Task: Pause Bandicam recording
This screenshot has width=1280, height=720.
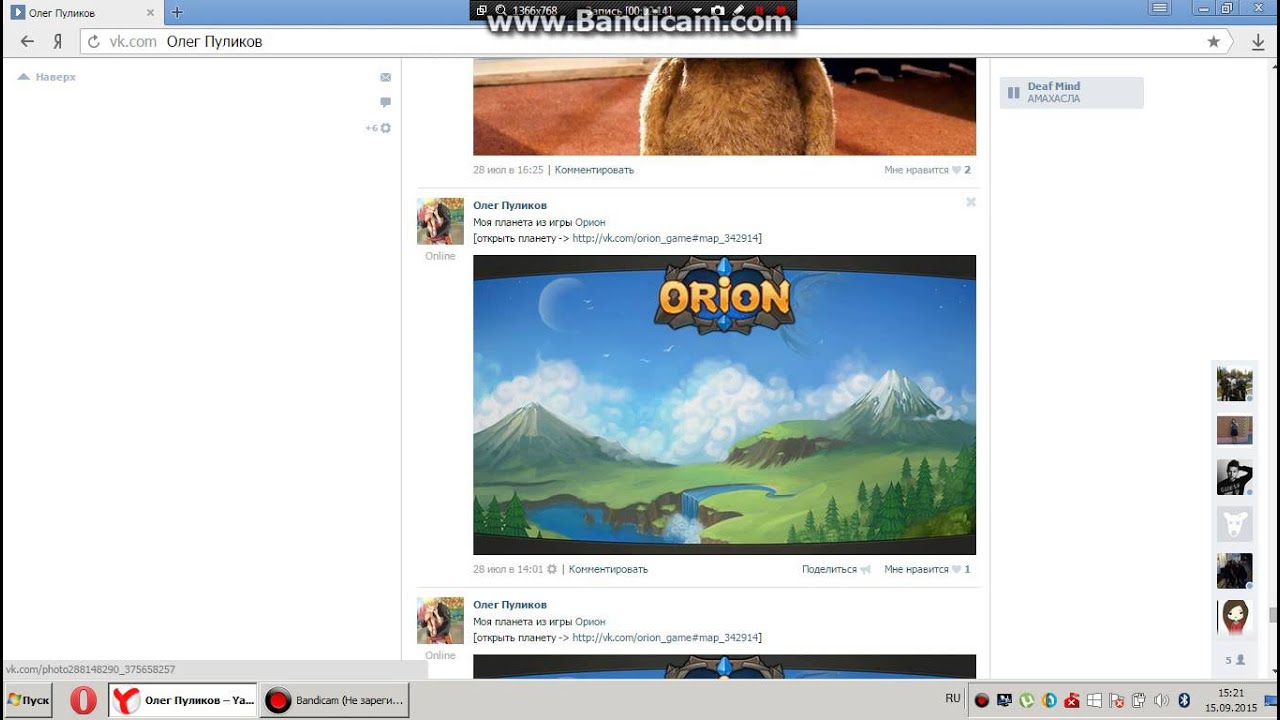Action: tap(760, 10)
